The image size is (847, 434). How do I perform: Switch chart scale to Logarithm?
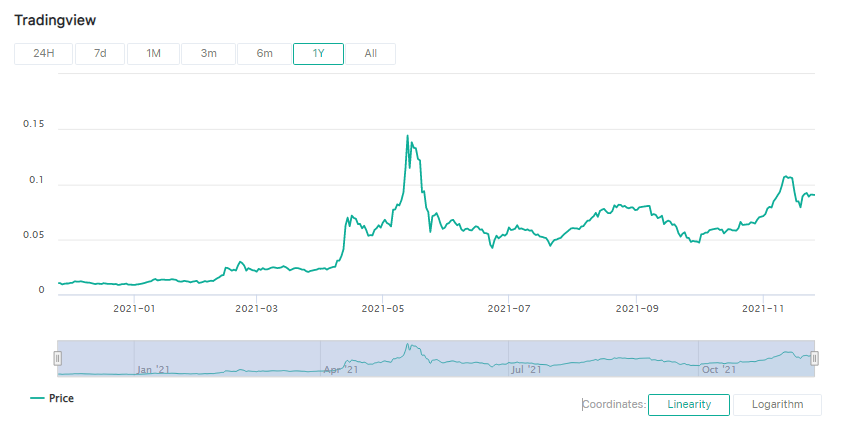coord(777,404)
